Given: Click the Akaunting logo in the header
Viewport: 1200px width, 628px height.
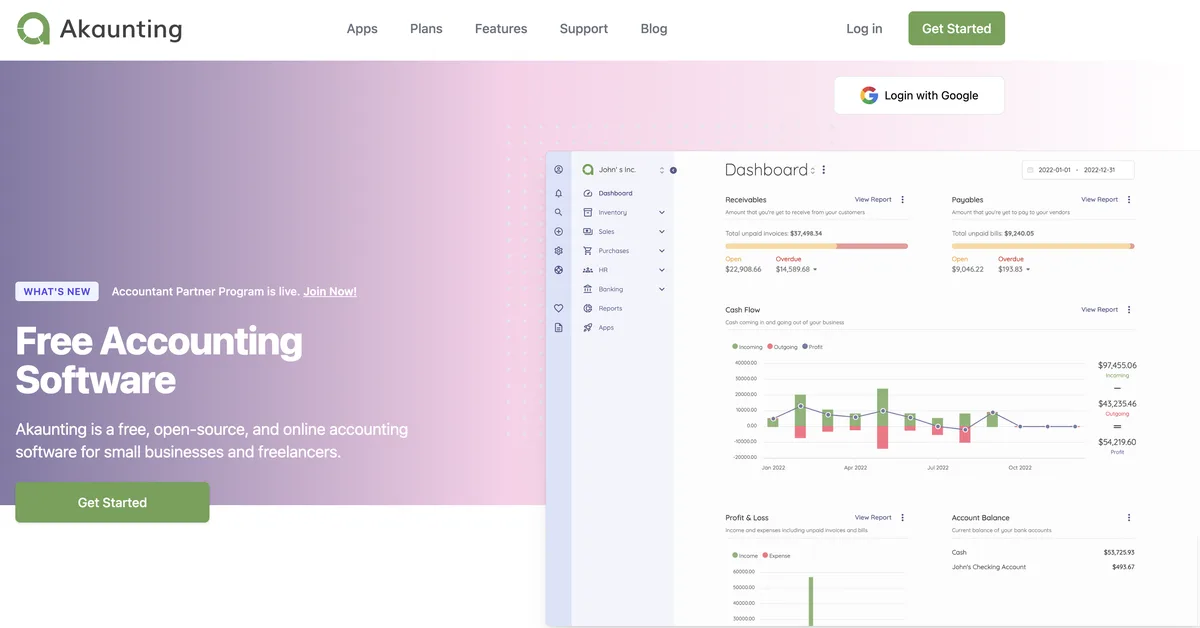Looking at the screenshot, I should pos(100,29).
